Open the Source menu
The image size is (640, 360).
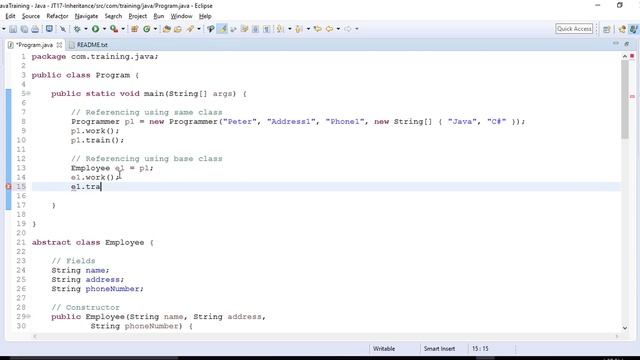[31, 16]
